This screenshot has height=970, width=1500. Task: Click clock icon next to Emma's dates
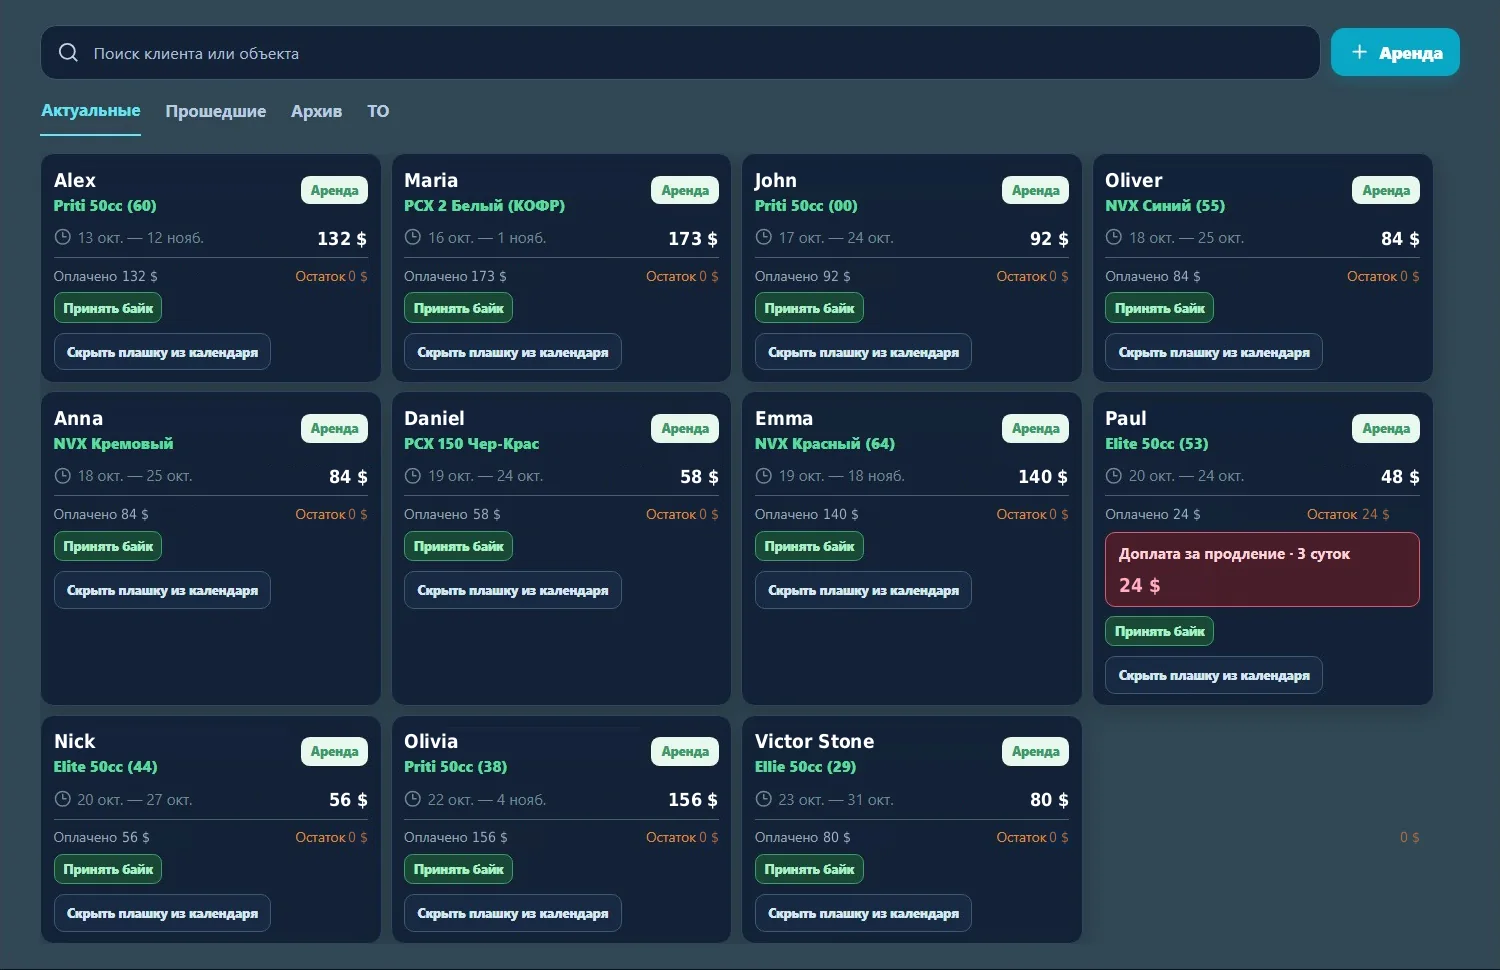[x=763, y=475]
